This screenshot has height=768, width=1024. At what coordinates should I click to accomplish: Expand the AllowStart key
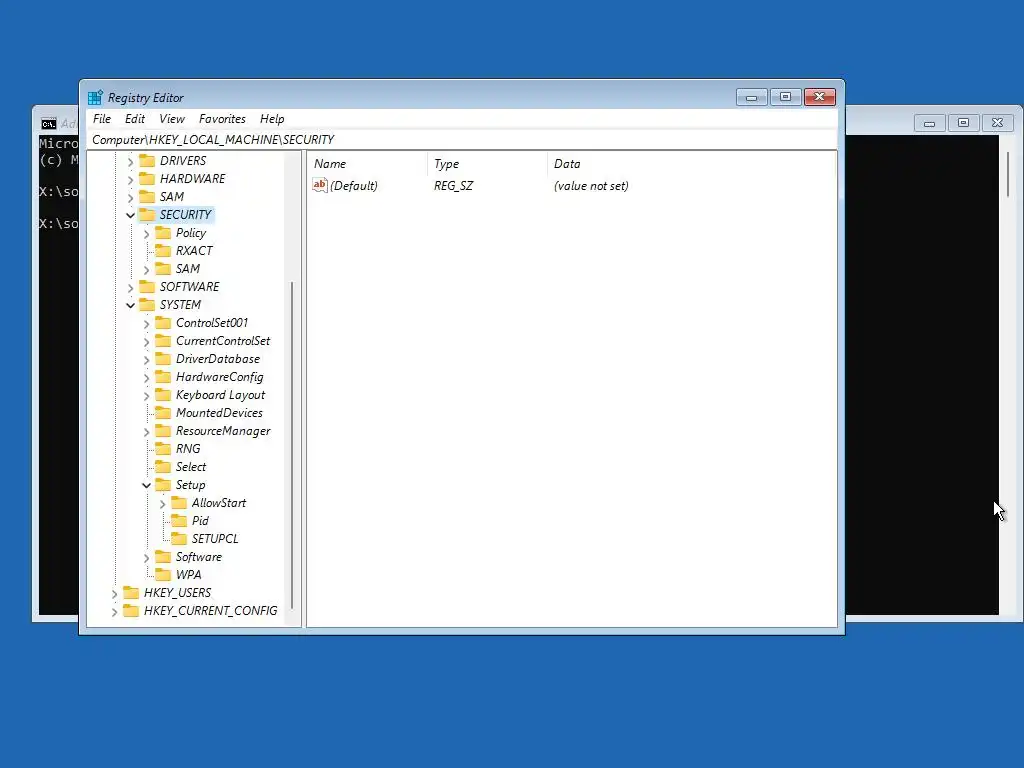coord(163,504)
